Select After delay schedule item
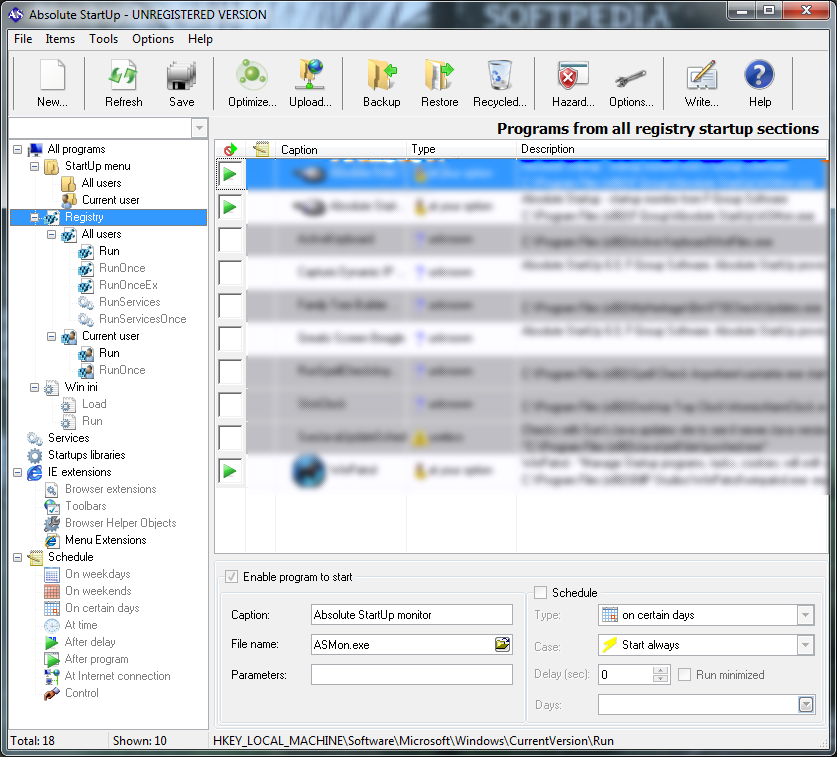The height and width of the screenshot is (757, 837). click(90, 642)
